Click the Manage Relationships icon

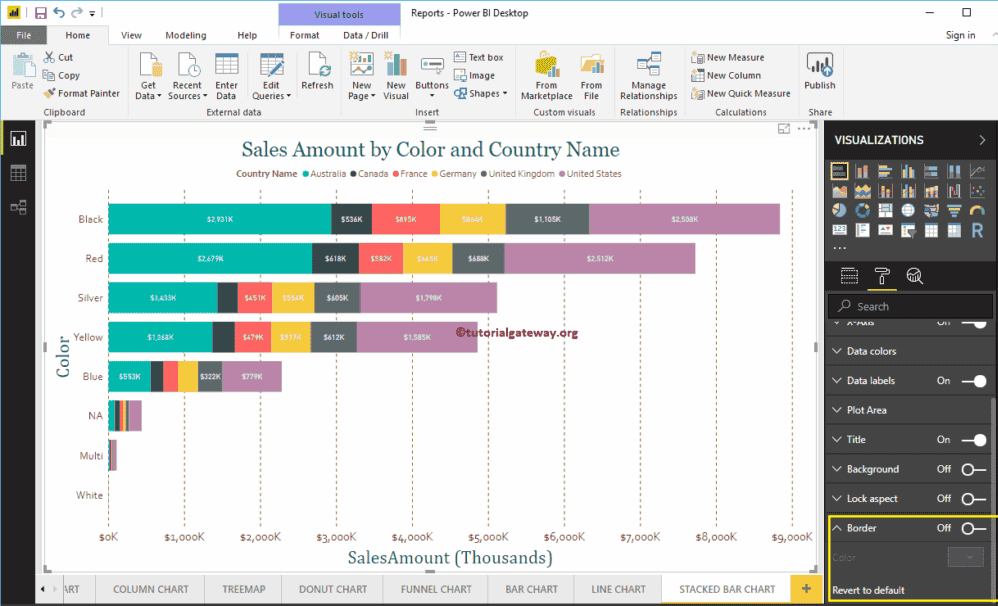coord(649,72)
